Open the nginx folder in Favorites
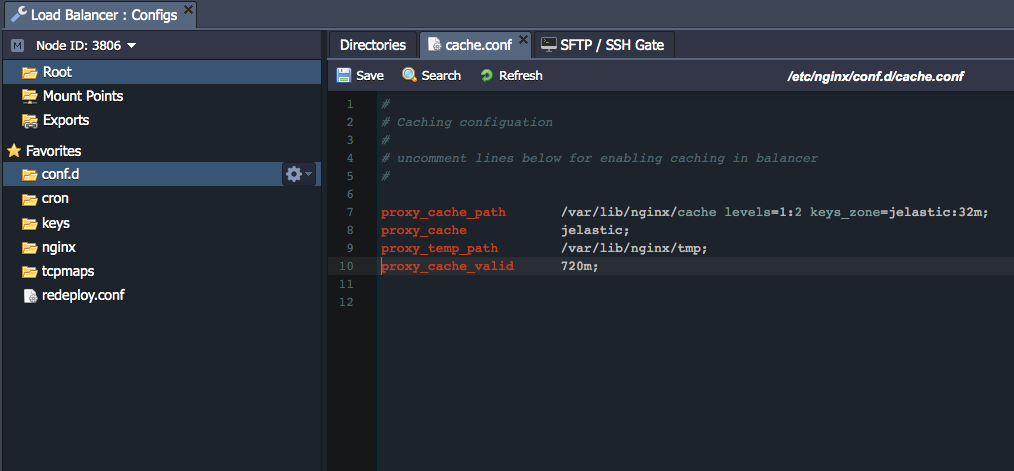The image size is (1014, 471). click(x=58, y=247)
